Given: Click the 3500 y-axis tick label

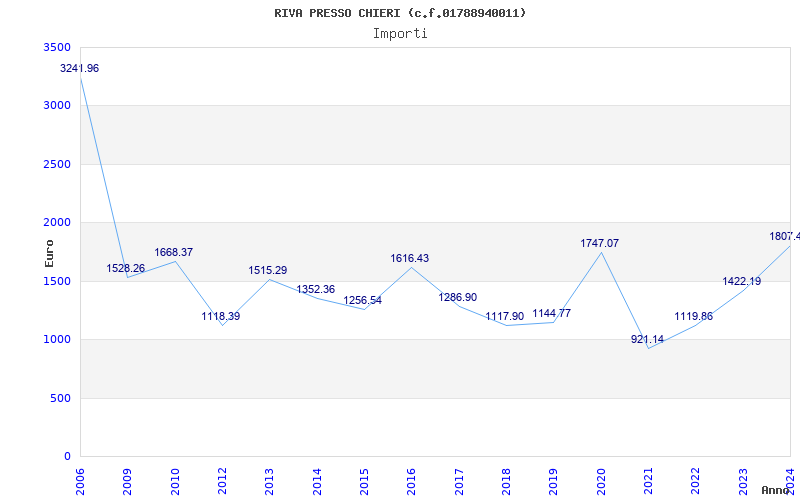Looking at the screenshot, I should tap(58, 47).
